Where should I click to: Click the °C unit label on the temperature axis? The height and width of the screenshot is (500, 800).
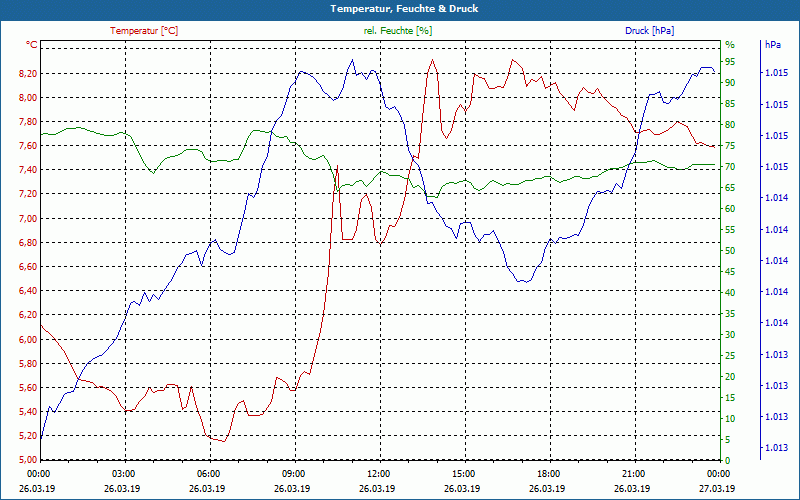pos(32,44)
